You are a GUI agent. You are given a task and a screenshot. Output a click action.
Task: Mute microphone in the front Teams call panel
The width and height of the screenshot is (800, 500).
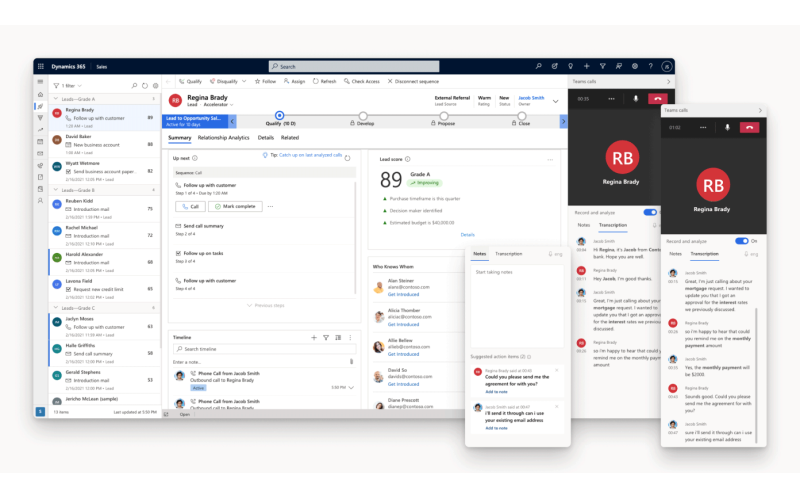tap(728, 128)
